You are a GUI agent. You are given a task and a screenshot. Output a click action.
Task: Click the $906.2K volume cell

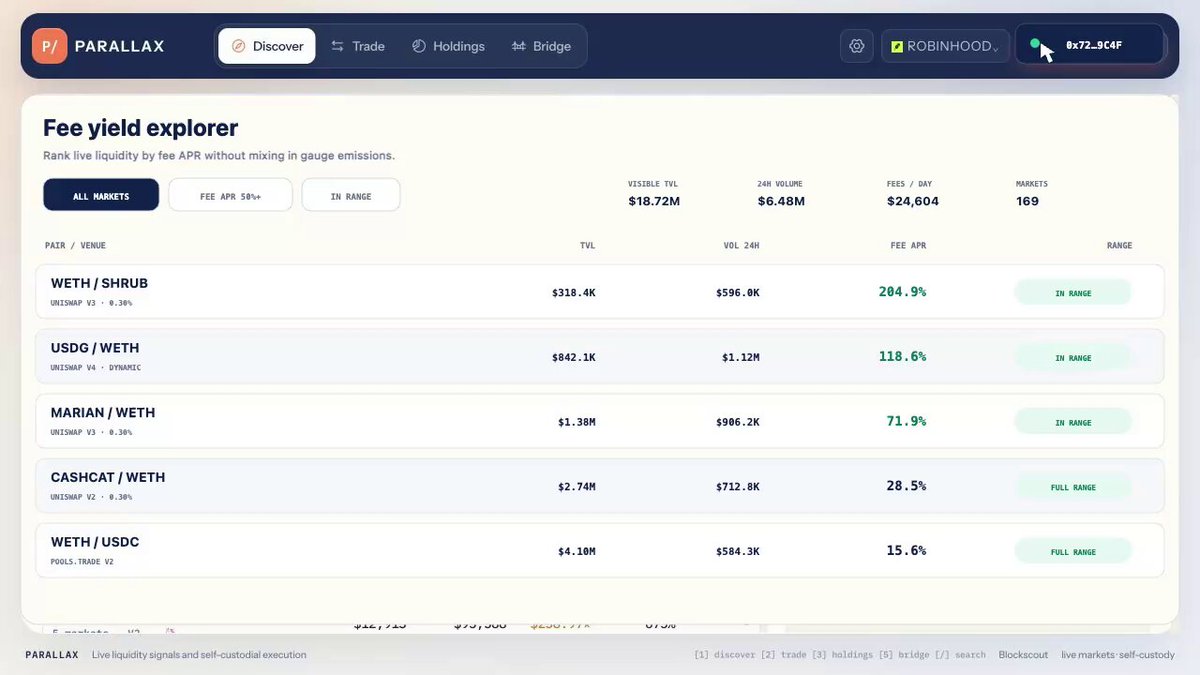(738, 422)
